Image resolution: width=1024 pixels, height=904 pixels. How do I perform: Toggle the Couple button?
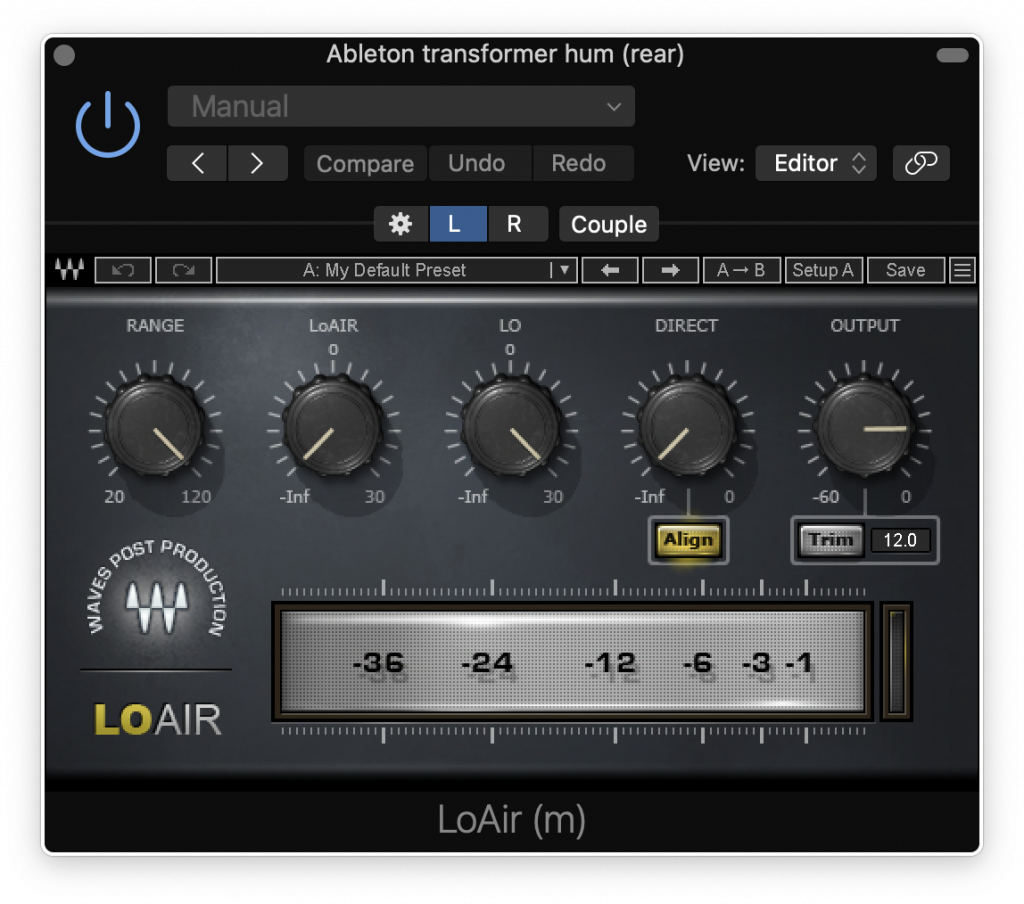(609, 224)
